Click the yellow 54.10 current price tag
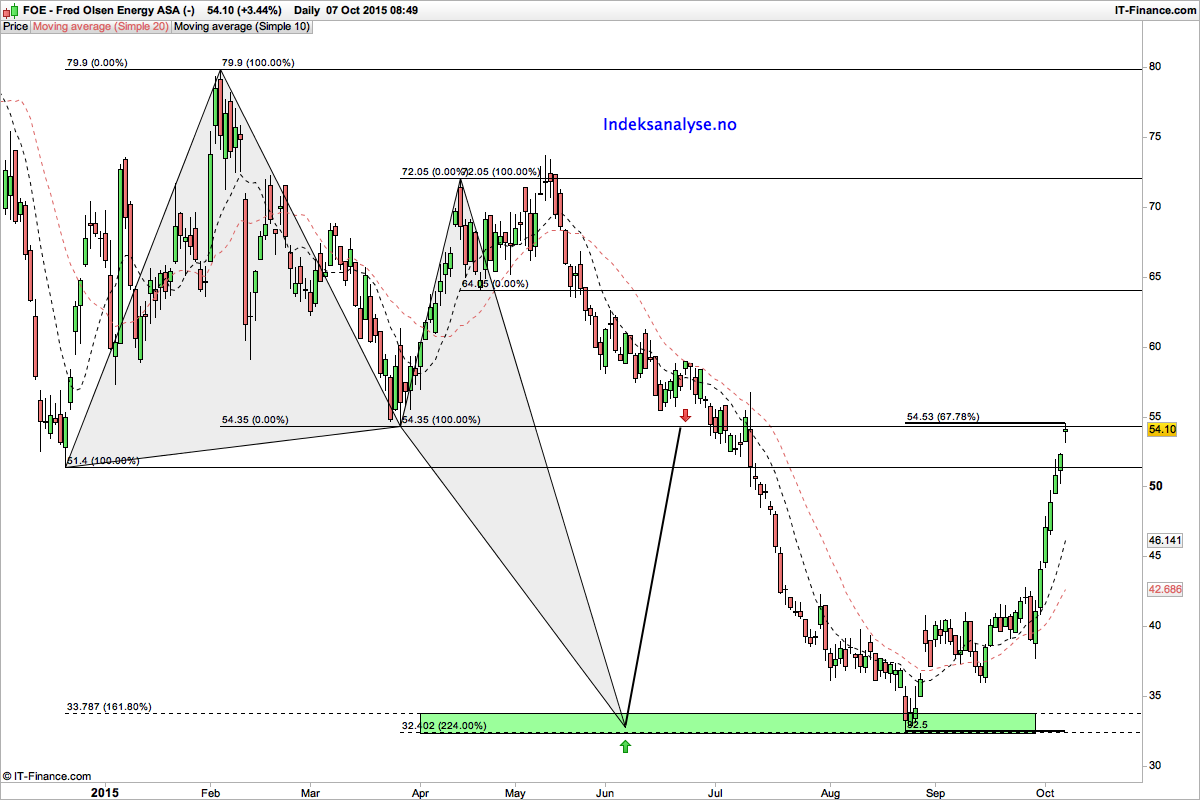This screenshot has height=800, width=1200. (1160, 429)
